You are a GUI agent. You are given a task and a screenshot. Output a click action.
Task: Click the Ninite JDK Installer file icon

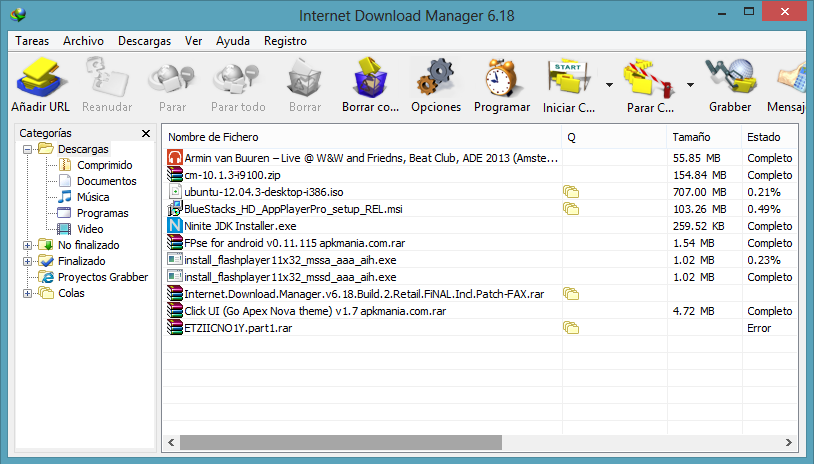(x=175, y=226)
